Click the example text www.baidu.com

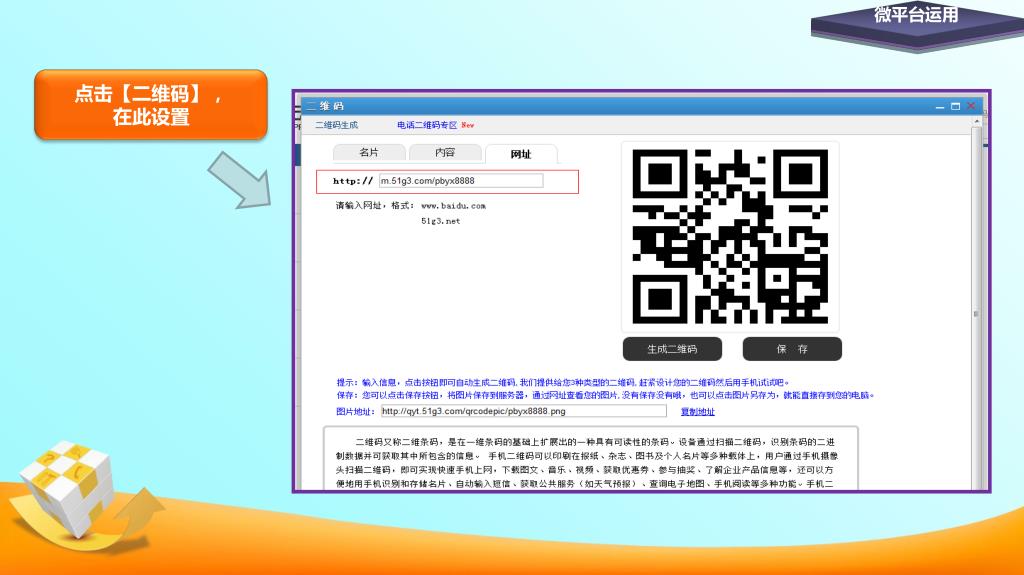[x=453, y=206]
